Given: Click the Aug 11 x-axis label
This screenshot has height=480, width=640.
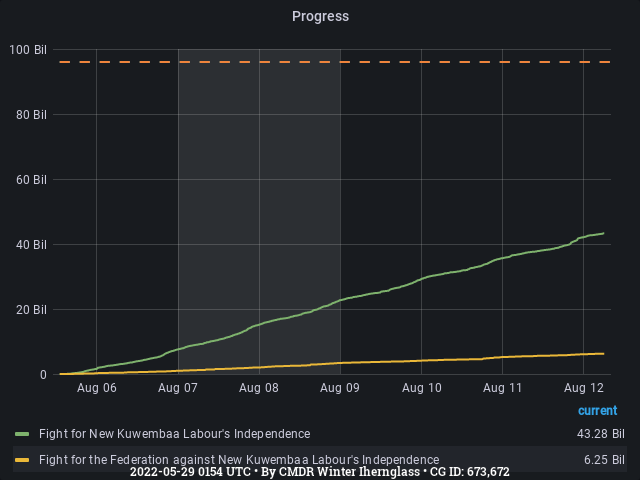Looking at the screenshot, I should pos(502,388).
